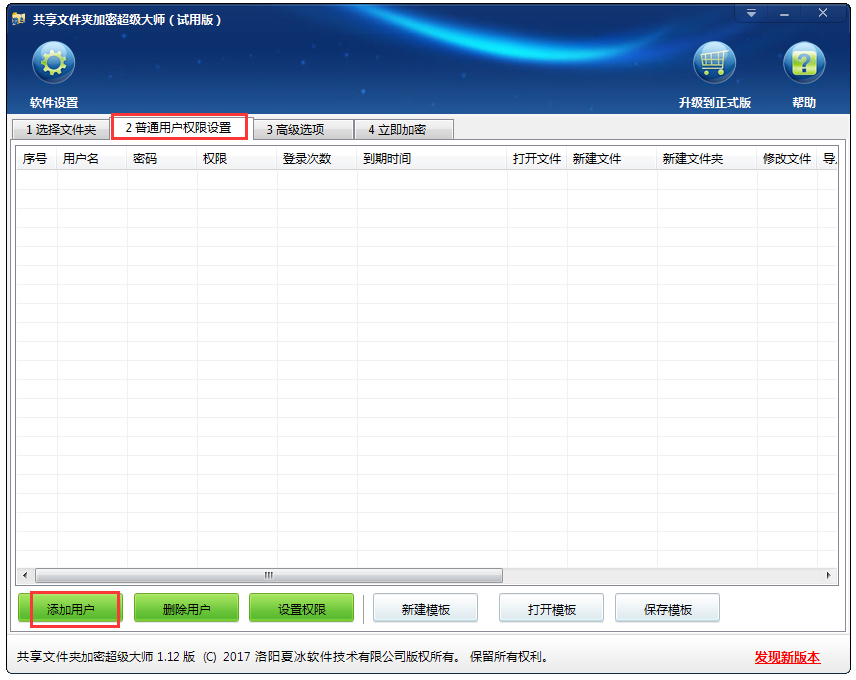This screenshot has width=856, height=680.
Task: Follow the 发现新版本 link
Action: (x=787, y=657)
